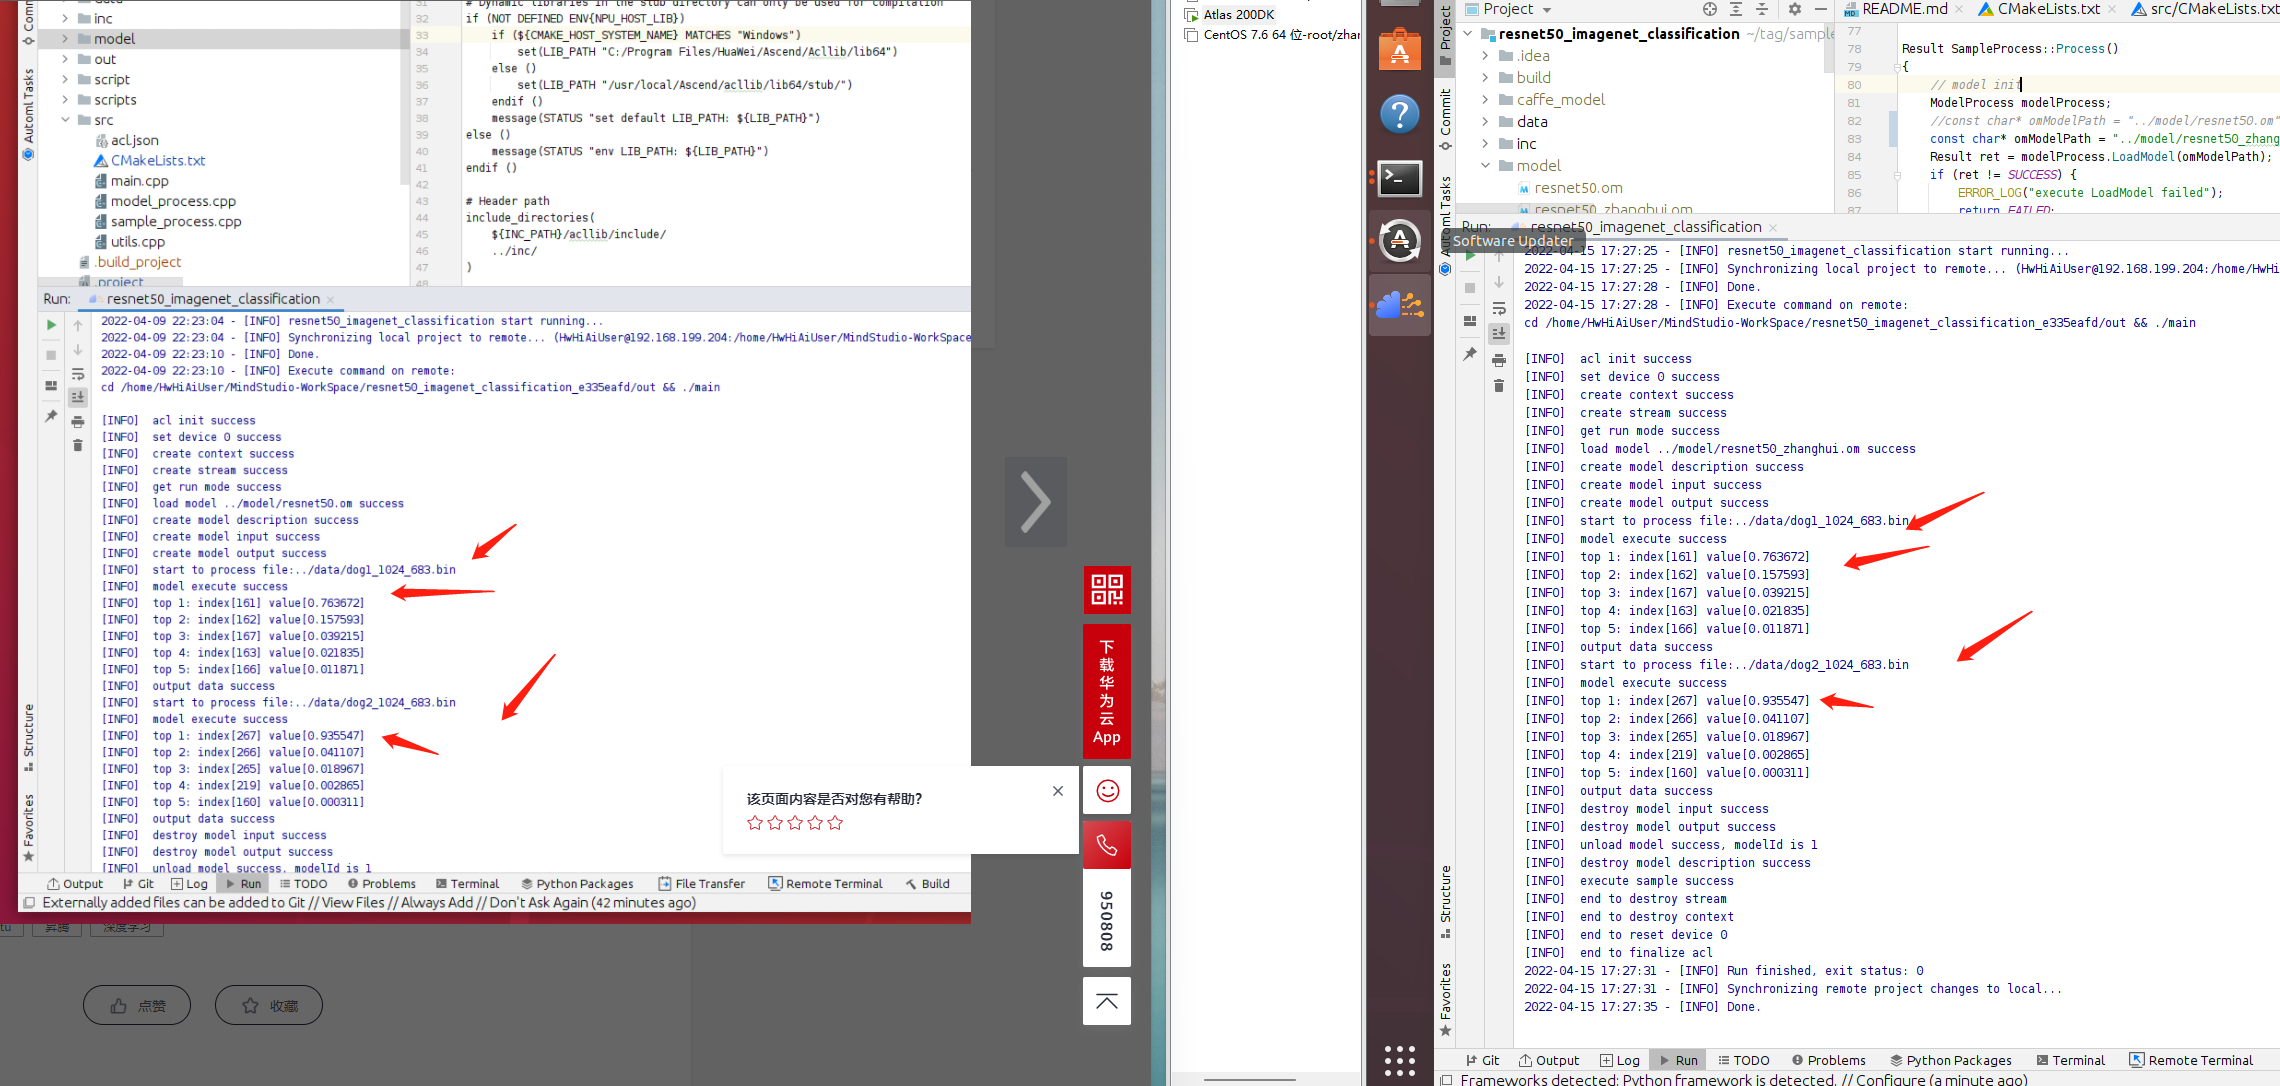Check the Atlas 200DK checkbox

pyautogui.click(x=1191, y=15)
